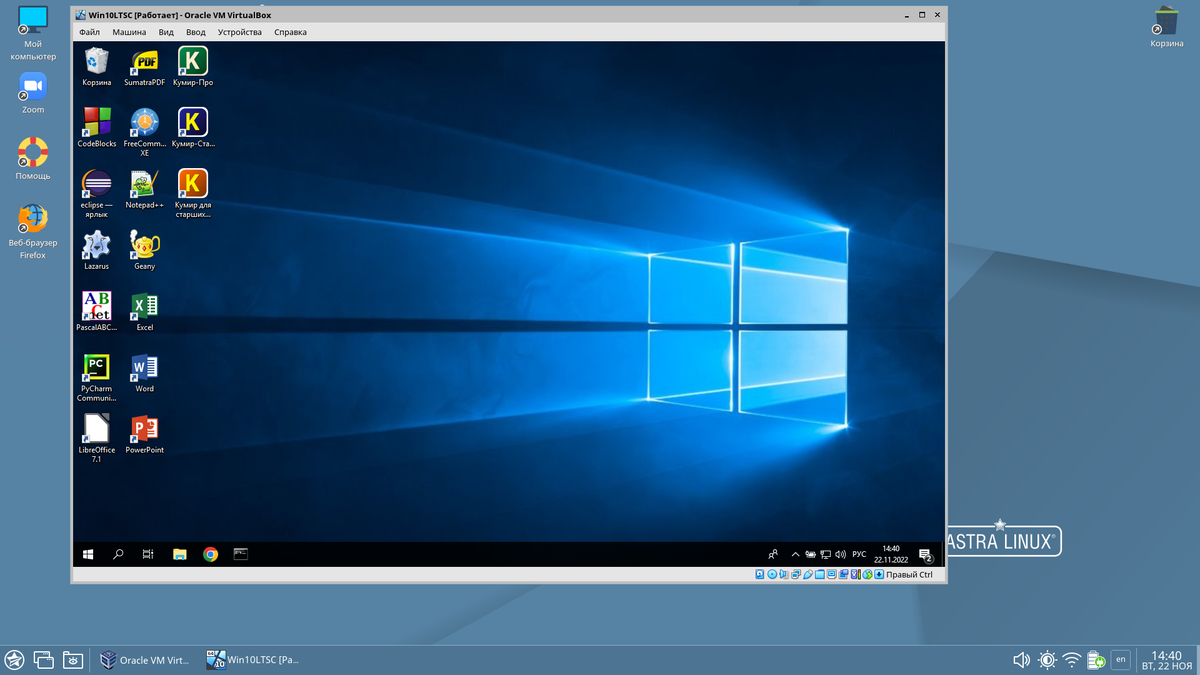Select the eclipse shortcut icon

coord(97,193)
